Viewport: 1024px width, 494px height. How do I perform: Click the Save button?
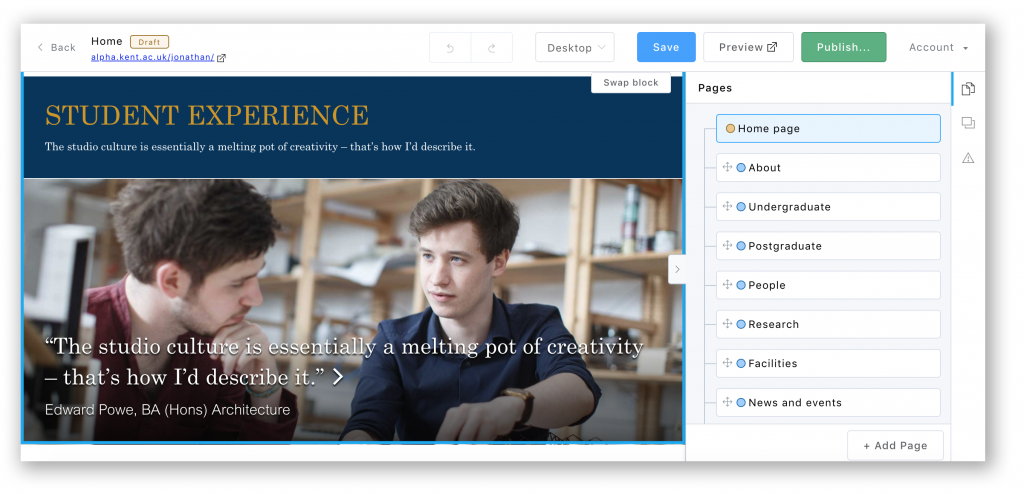[666, 48]
